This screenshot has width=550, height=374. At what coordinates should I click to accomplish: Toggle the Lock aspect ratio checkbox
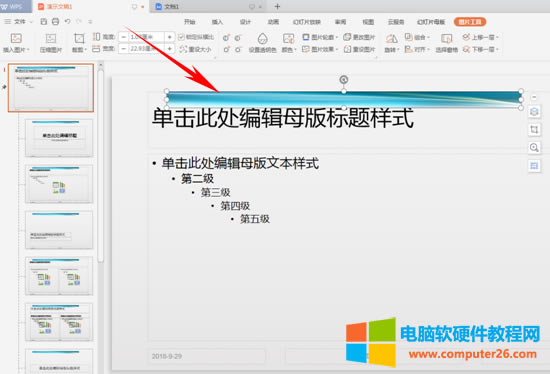[x=181, y=37]
